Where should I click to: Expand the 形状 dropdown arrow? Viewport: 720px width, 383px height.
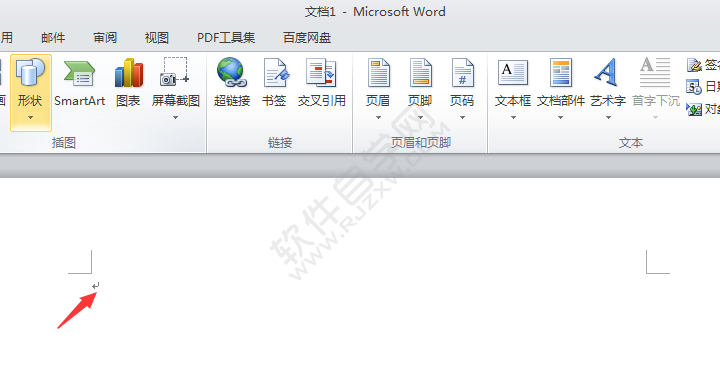click(x=31, y=118)
